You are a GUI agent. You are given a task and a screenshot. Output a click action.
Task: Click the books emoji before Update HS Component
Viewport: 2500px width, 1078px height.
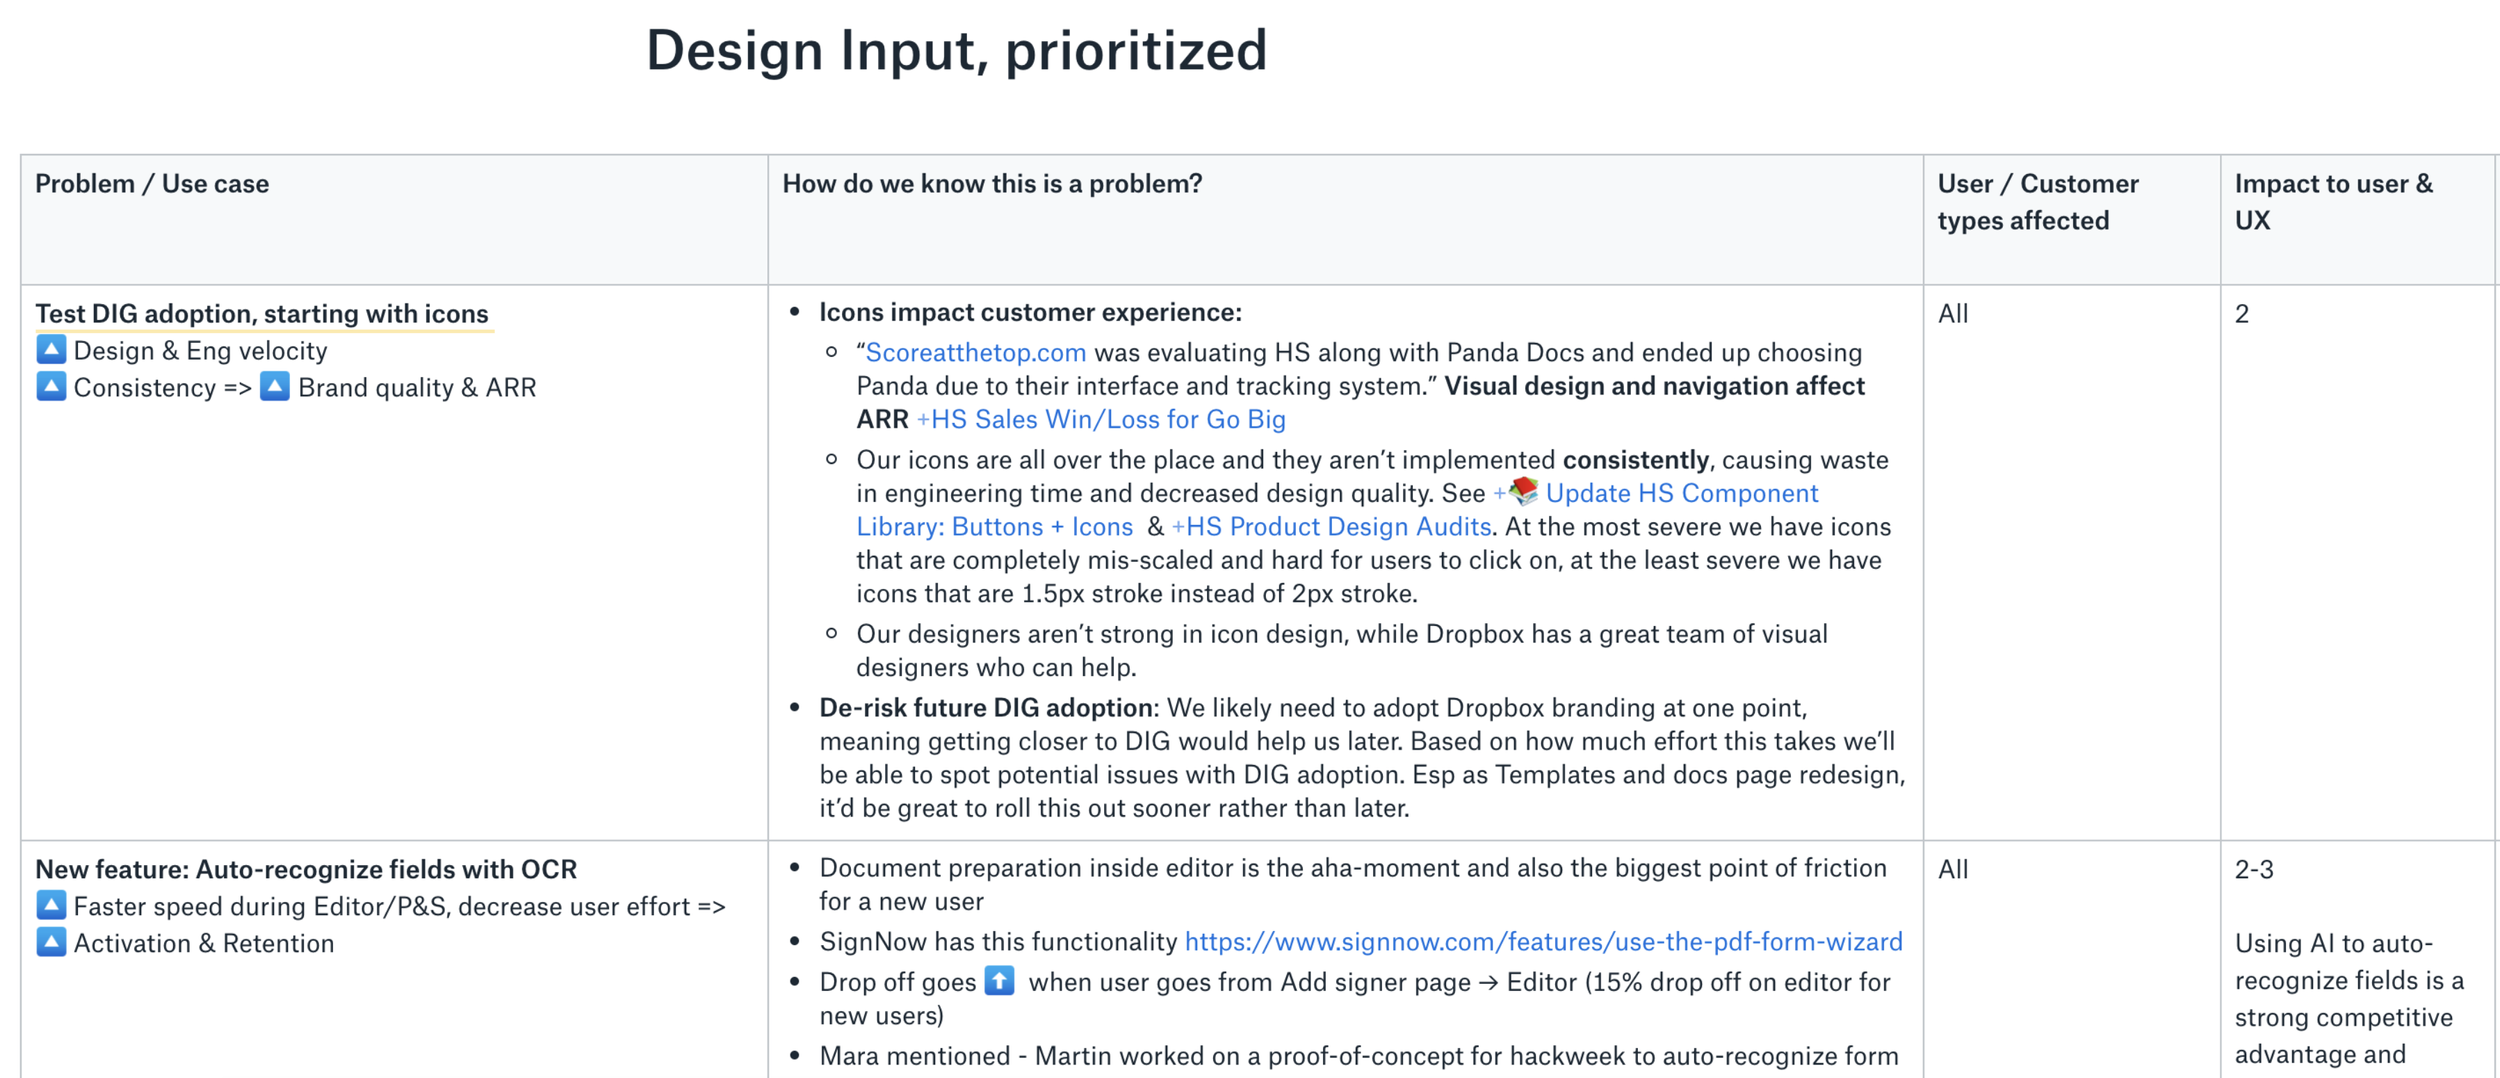(x=1524, y=491)
